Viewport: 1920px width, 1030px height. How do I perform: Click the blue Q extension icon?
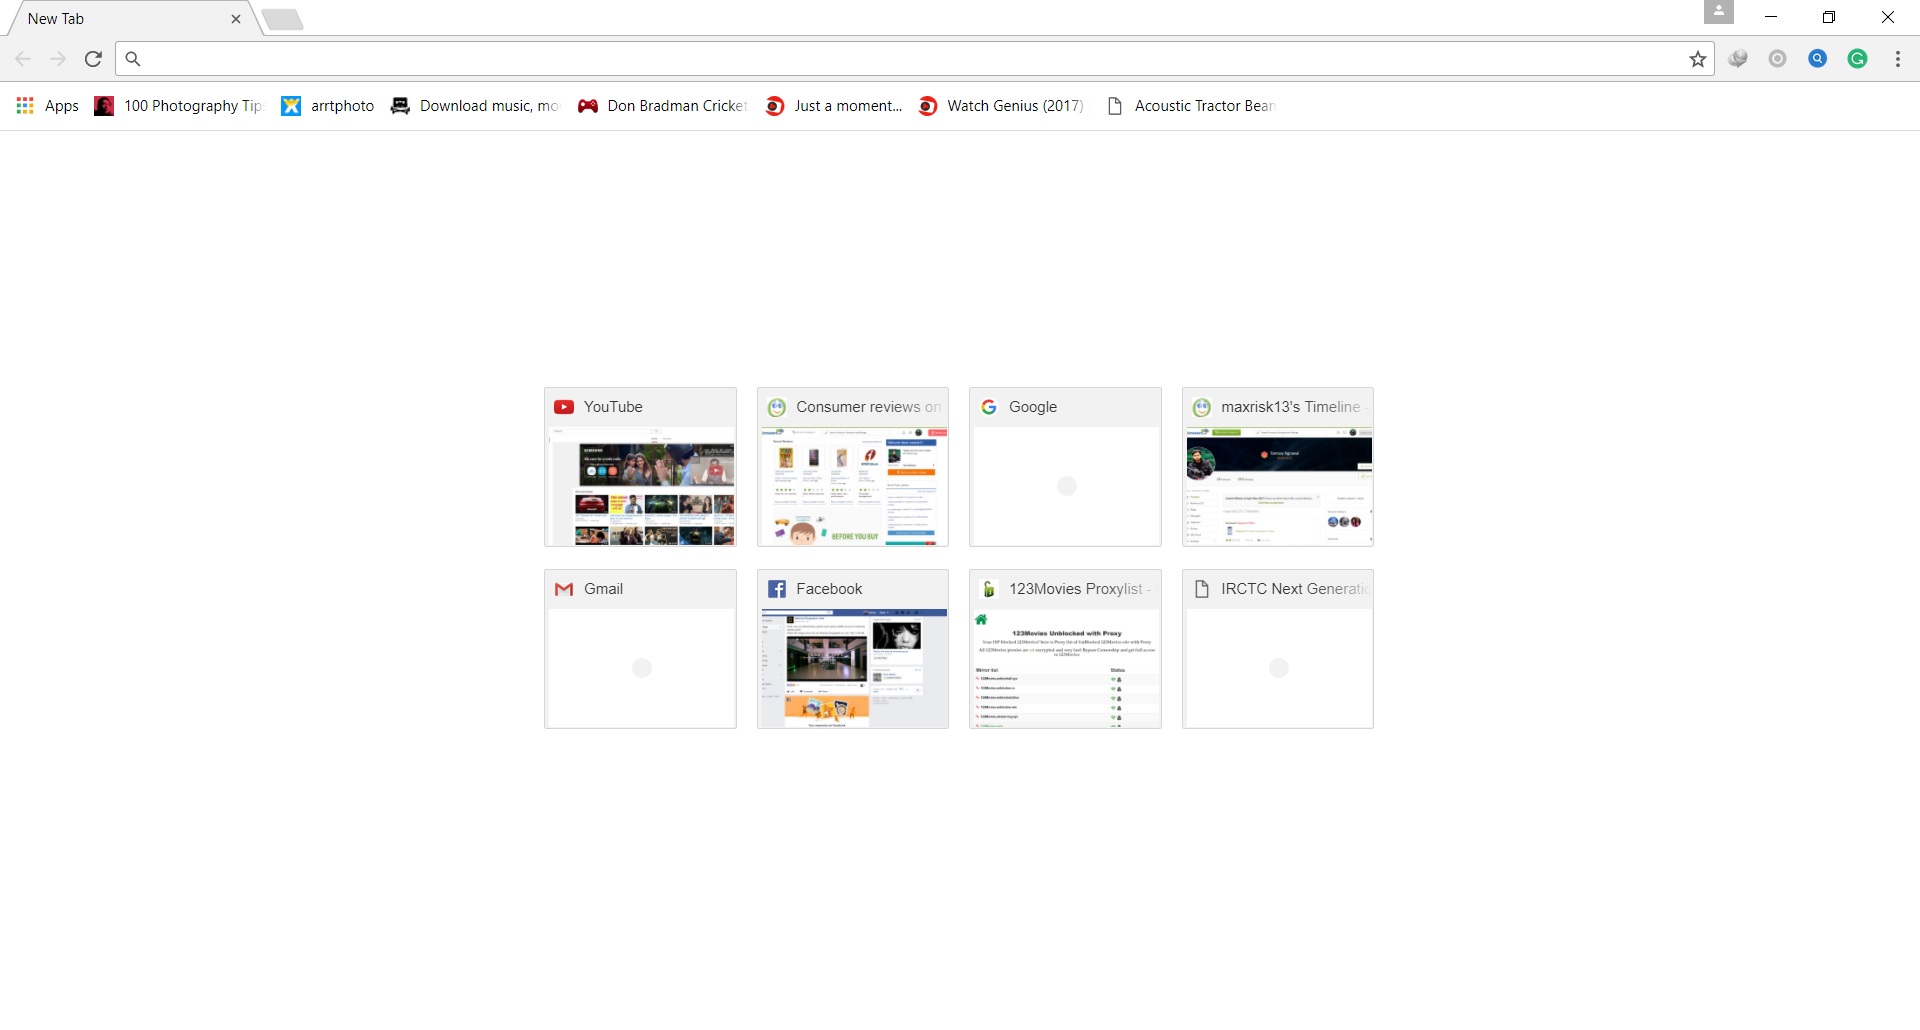click(x=1817, y=59)
